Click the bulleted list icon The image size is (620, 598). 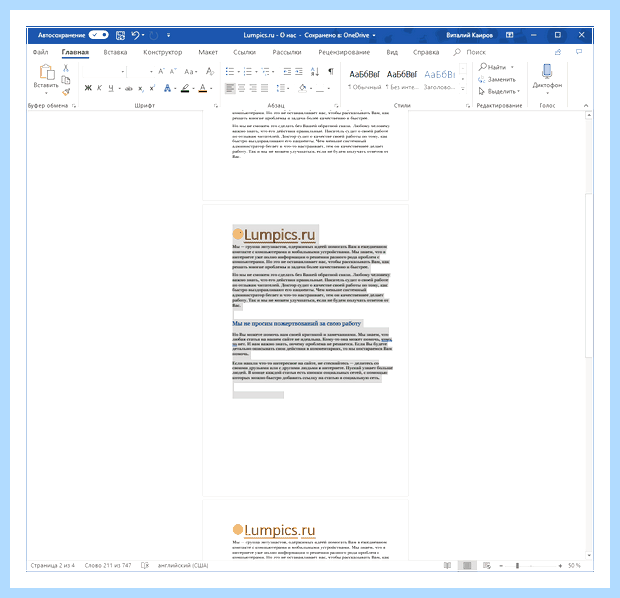230,72
